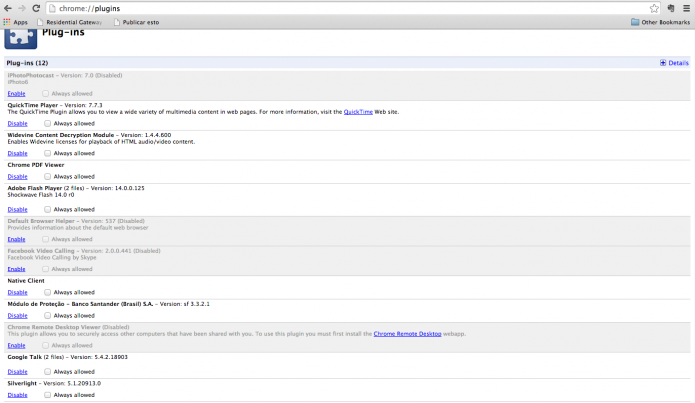Viewport: 695px width, 403px height.
Task: Enable the Default Browser Helper plugin
Action: tap(16, 239)
